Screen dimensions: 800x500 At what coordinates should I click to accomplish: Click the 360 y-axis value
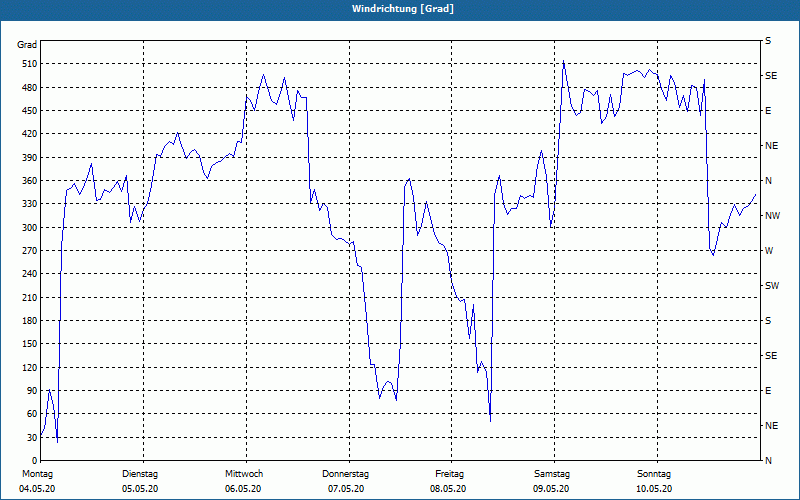click(x=30, y=181)
